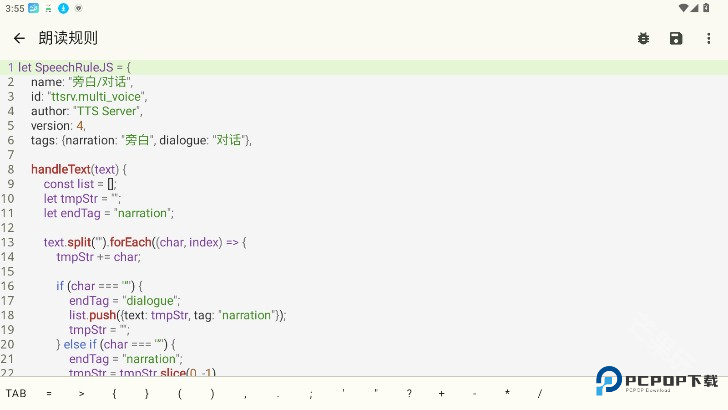
Task: Open the debug bug icon
Action: [x=643, y=38]
